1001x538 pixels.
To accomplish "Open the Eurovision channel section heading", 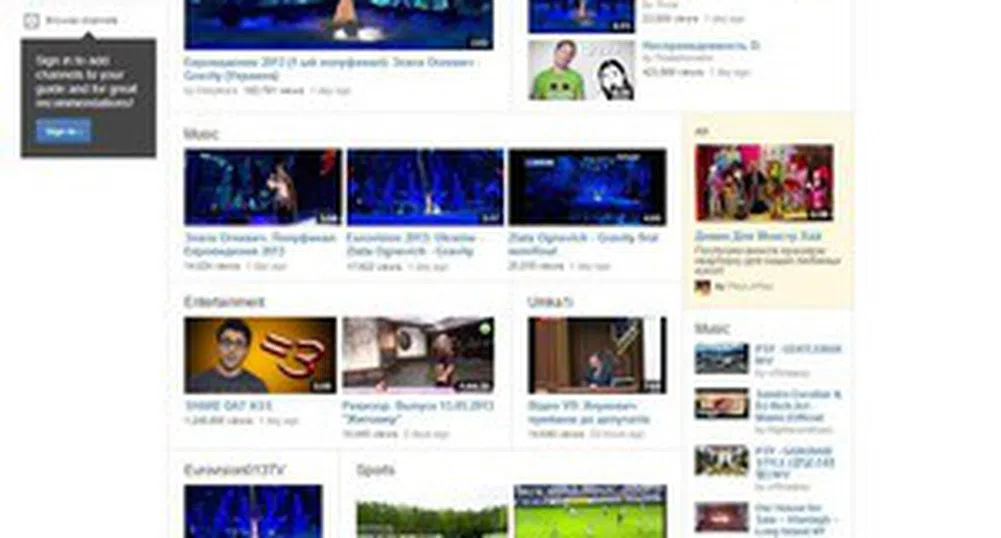I will tap(237, 470).
